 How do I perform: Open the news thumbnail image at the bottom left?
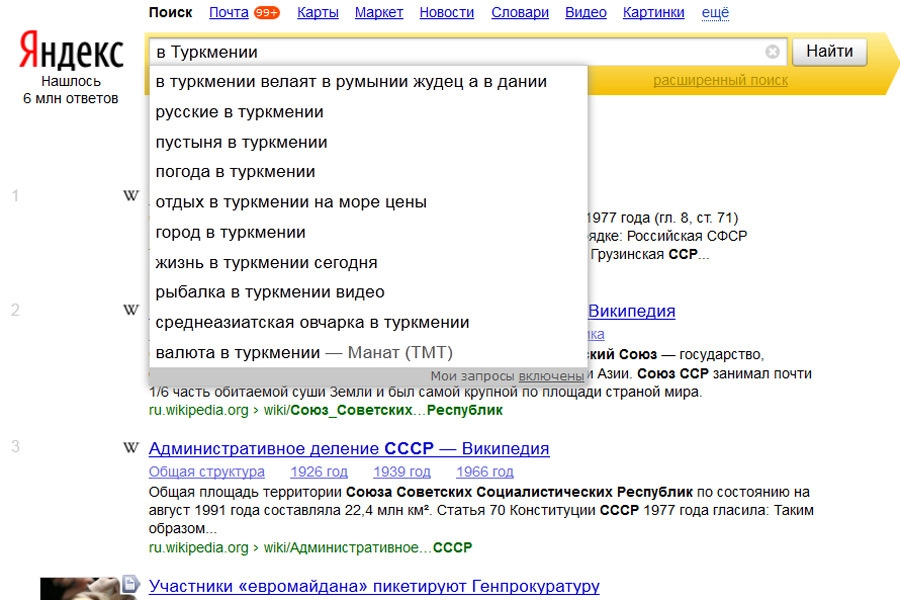[x=80, y=588]
